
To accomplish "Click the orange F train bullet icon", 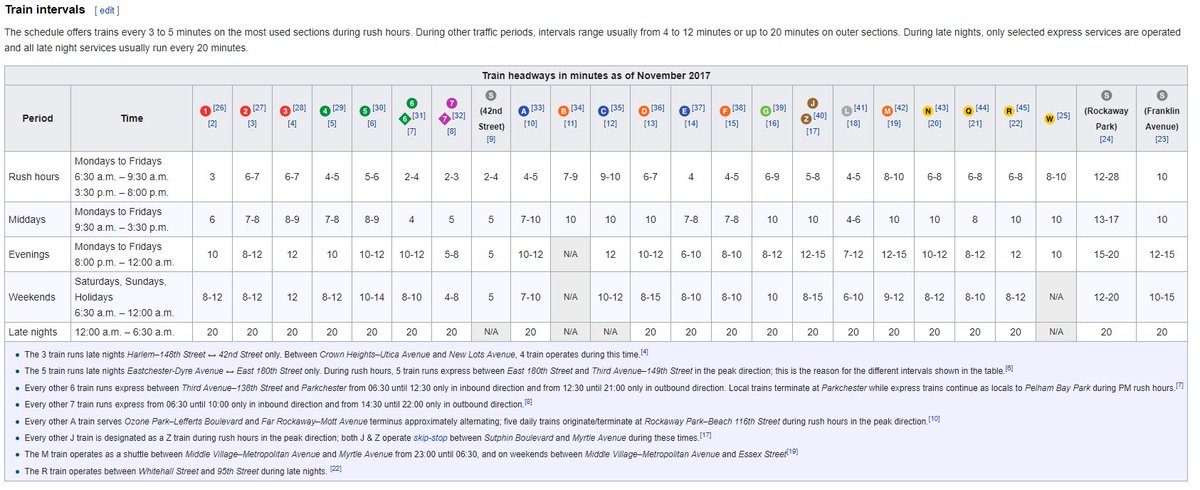I will 724,110.
